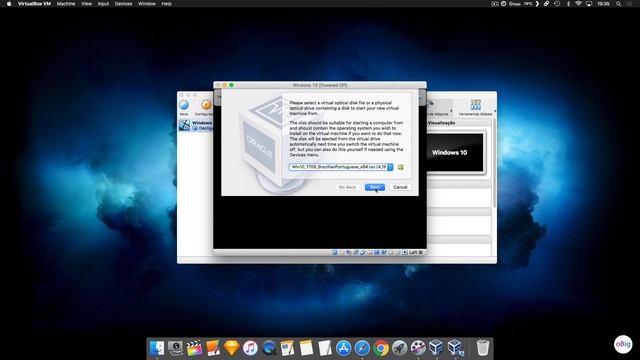This screenshot has height=360, width=640.
Task: Open the optical disk file dropdown
Action: [390, 167]
